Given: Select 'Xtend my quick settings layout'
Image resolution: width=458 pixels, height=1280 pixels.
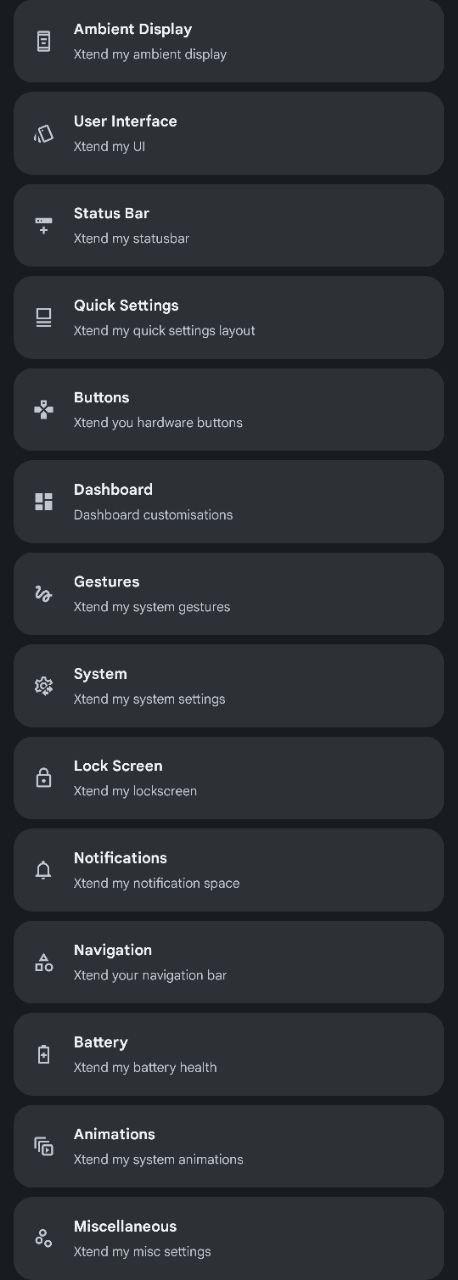Looking at the screenshot, I should [164, 330].
